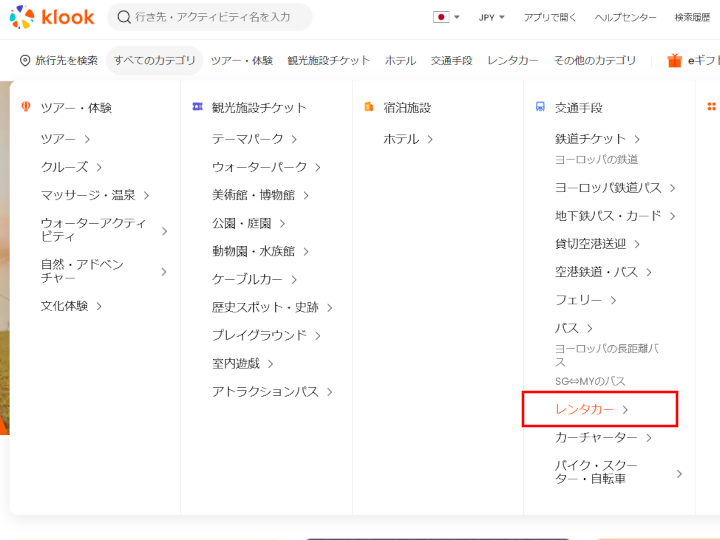Click the Klook logo icon
This screenshot has width=720, height=540.
tap(21, 17)
